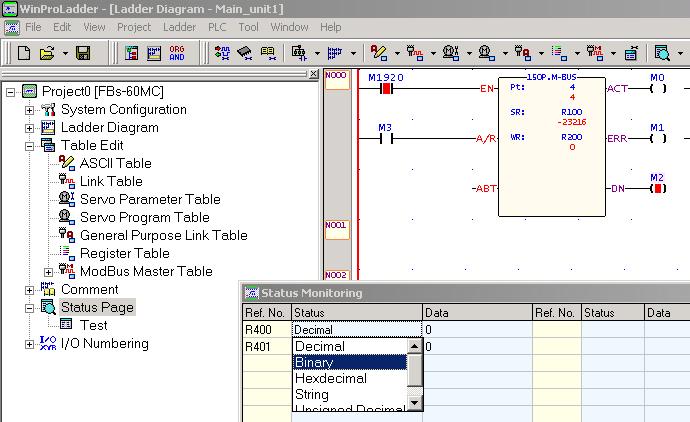Open the Tool menu

coord(248,27)
